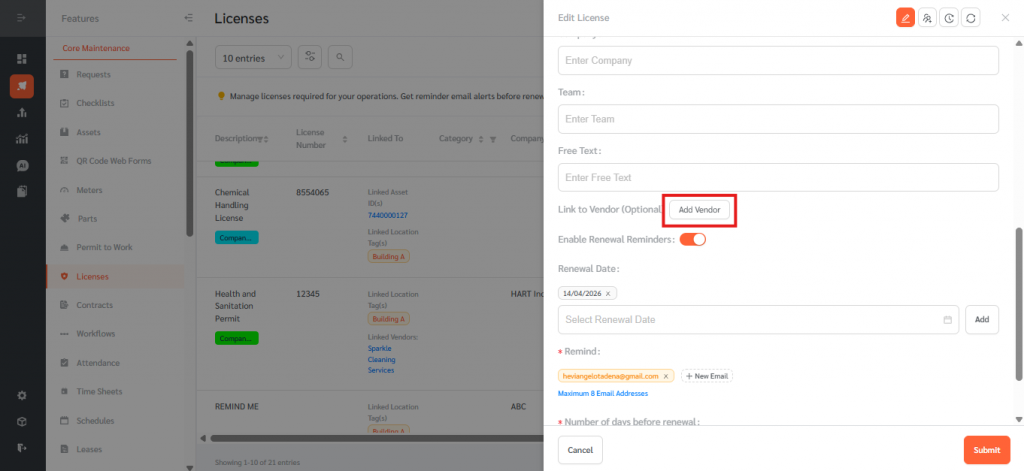
Task: Click the calendar icon in Renewal Date field
Action: tap(947, 320)
